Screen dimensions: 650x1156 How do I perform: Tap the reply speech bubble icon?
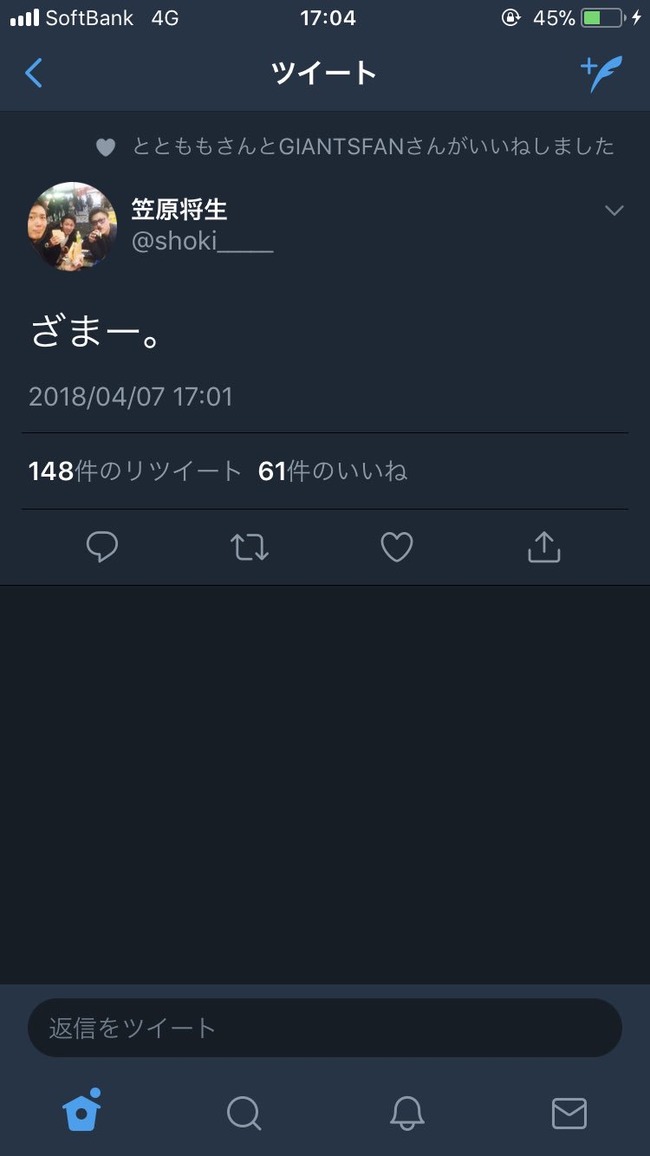pos(102,547)
